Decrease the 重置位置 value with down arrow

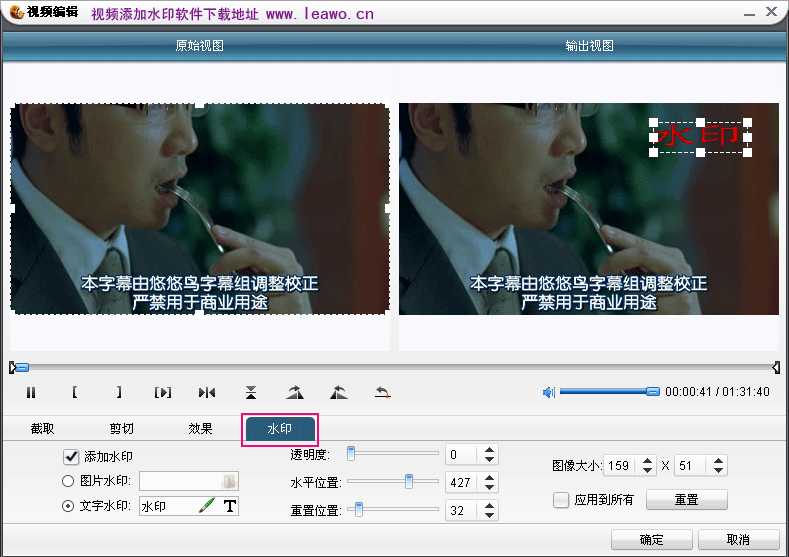[489, 515]
